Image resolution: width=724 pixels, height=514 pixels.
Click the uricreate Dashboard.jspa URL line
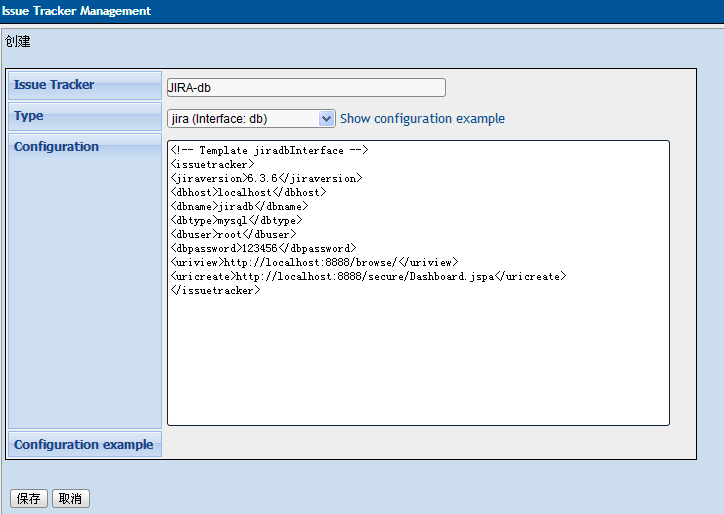point(368,276)
